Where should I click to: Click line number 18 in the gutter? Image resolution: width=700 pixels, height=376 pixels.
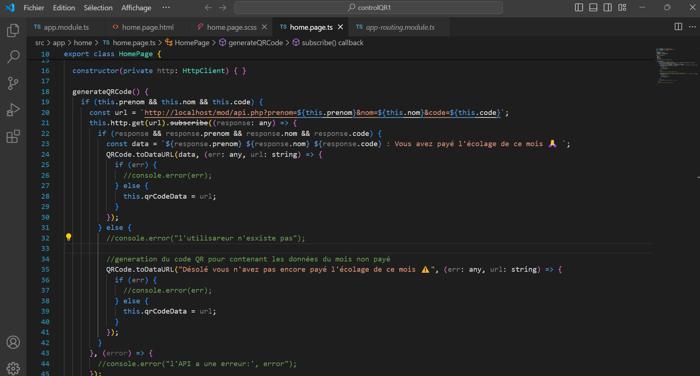click(45, 92)
